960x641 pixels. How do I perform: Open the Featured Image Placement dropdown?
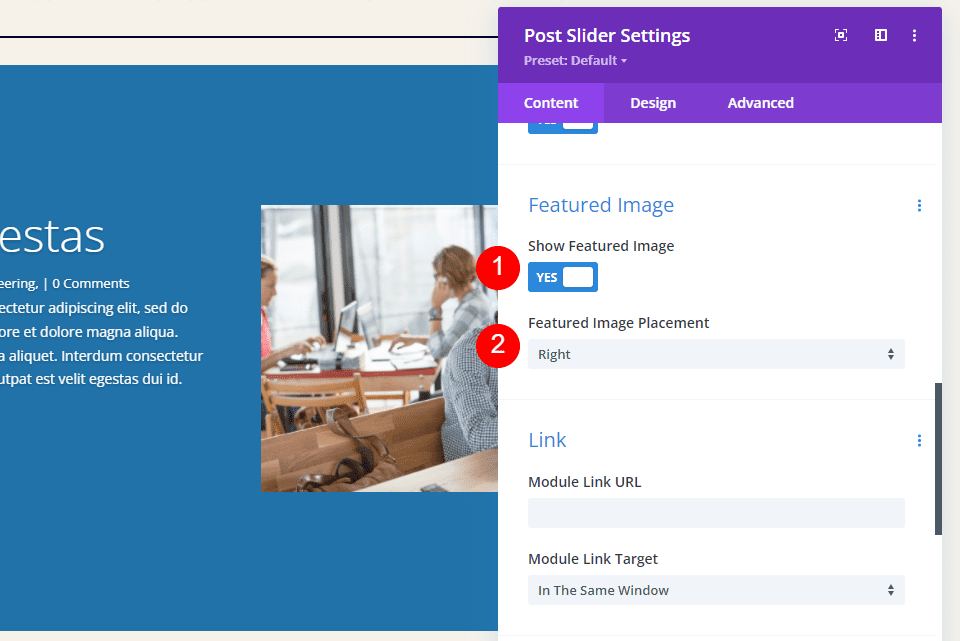(716, 354)
